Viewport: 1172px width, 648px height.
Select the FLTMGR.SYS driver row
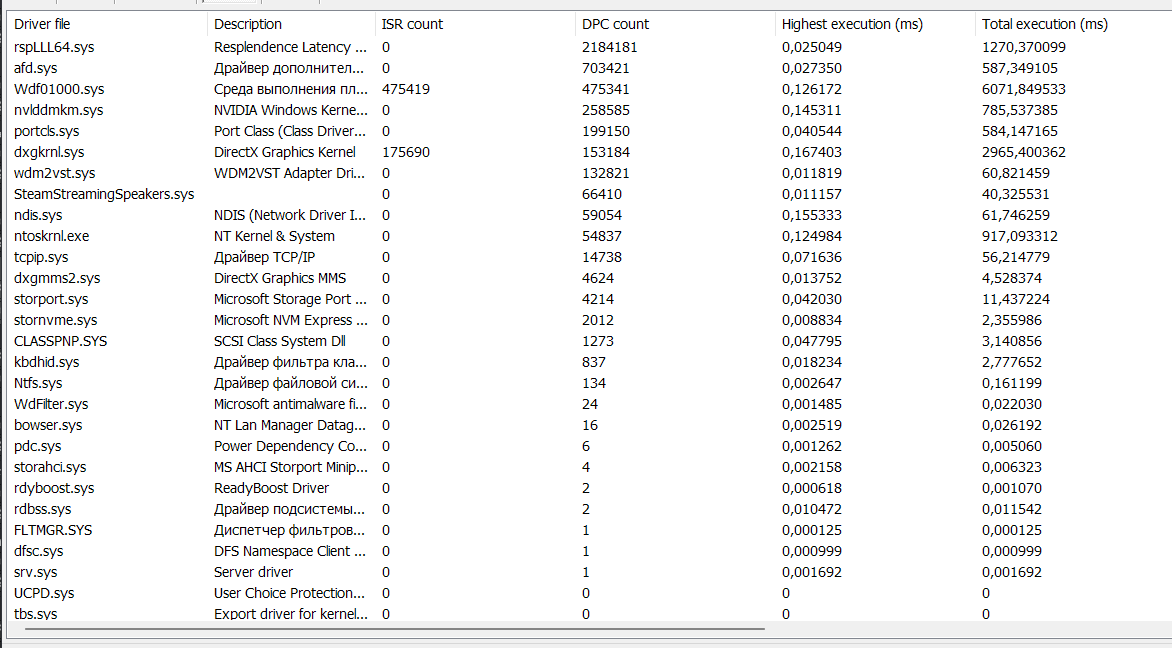590,530
